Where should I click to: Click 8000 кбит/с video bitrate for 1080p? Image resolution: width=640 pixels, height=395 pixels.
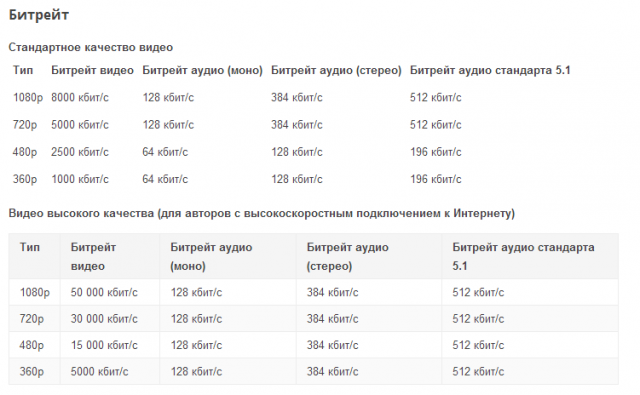pyautogui.click(x=80, y=98)
